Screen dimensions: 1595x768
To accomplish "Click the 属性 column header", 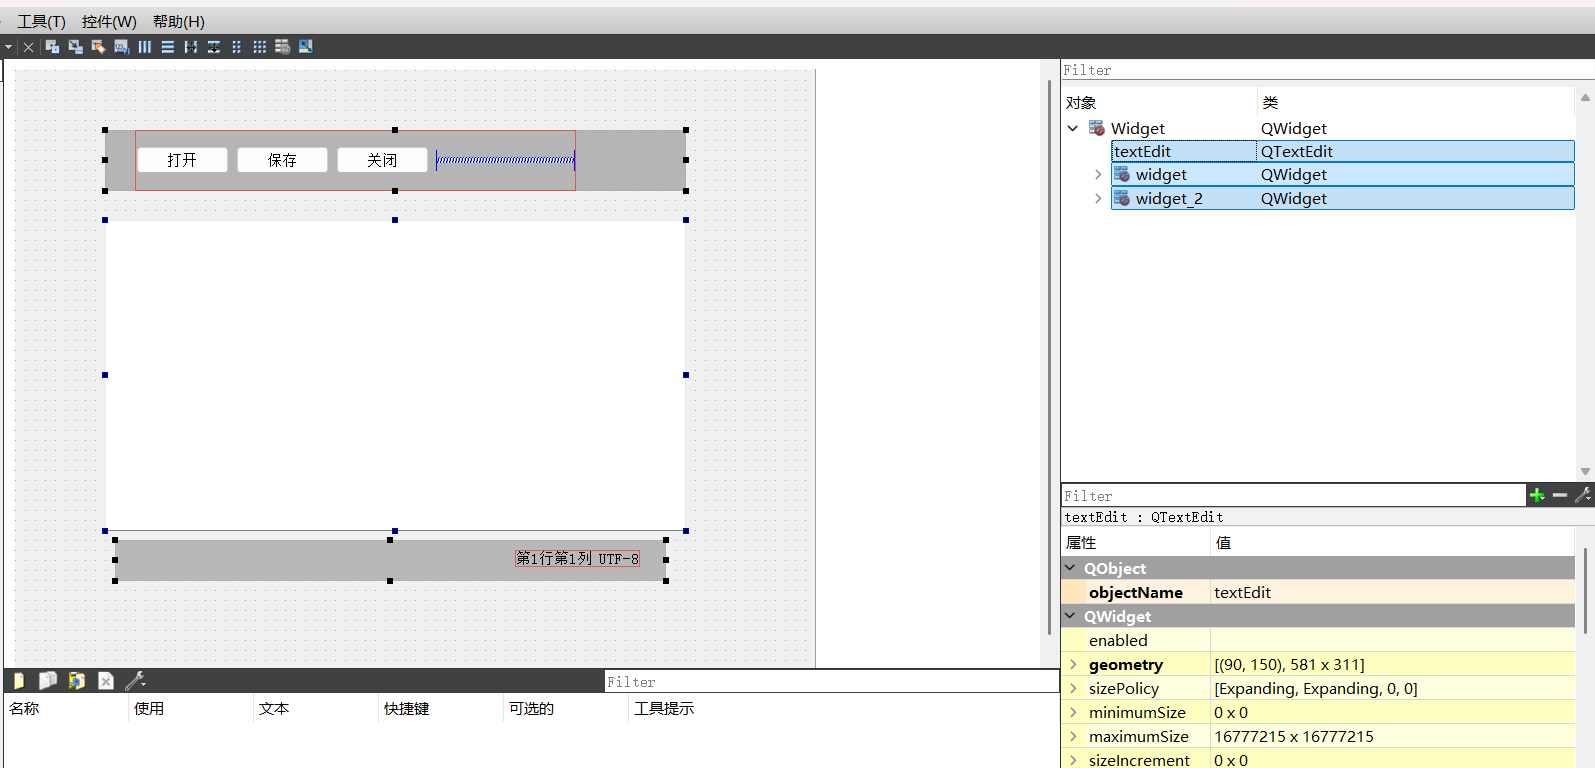I will pyautogui.click(x=1136, y=542).
